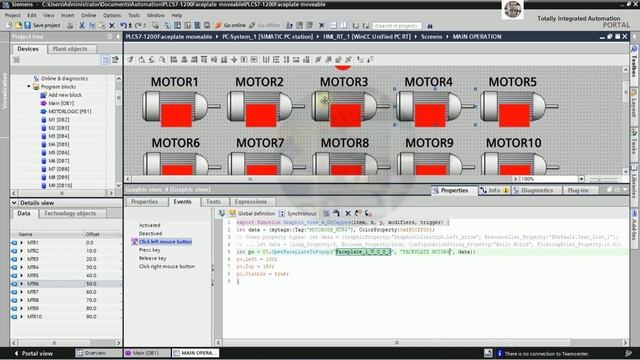Image resolution: width=640 pixels, height=360 pixels.
Task: Select MOTORLOGIC [FB1] block
Action: click(70, 111)
